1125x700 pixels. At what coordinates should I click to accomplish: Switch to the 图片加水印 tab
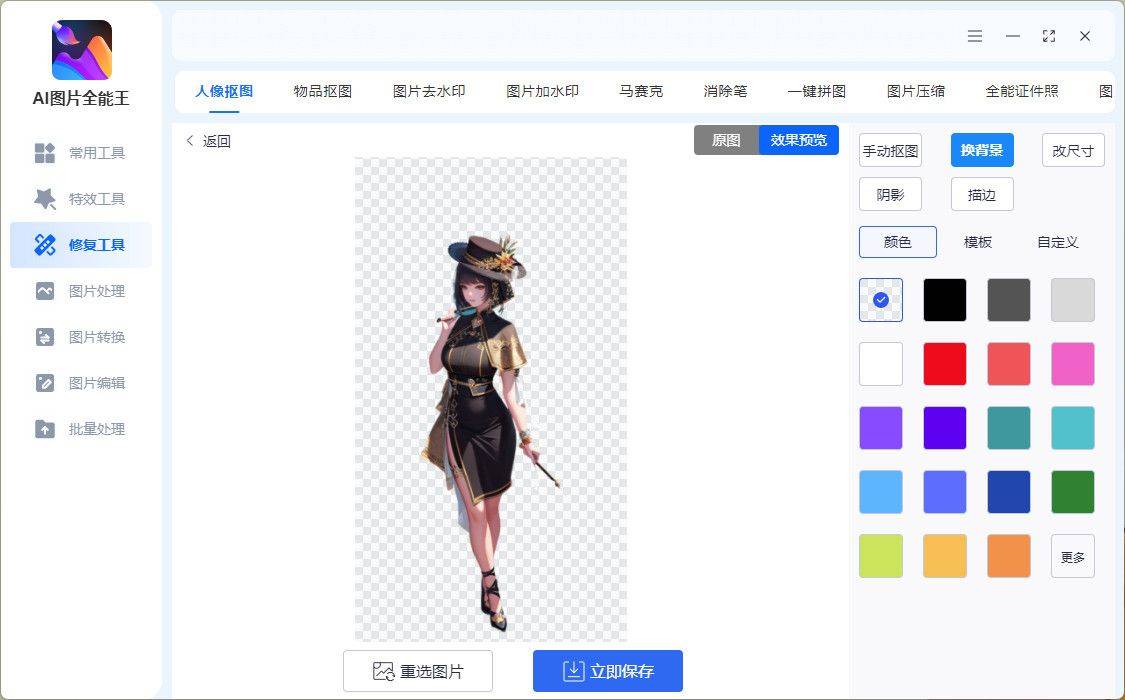point(542,91)
